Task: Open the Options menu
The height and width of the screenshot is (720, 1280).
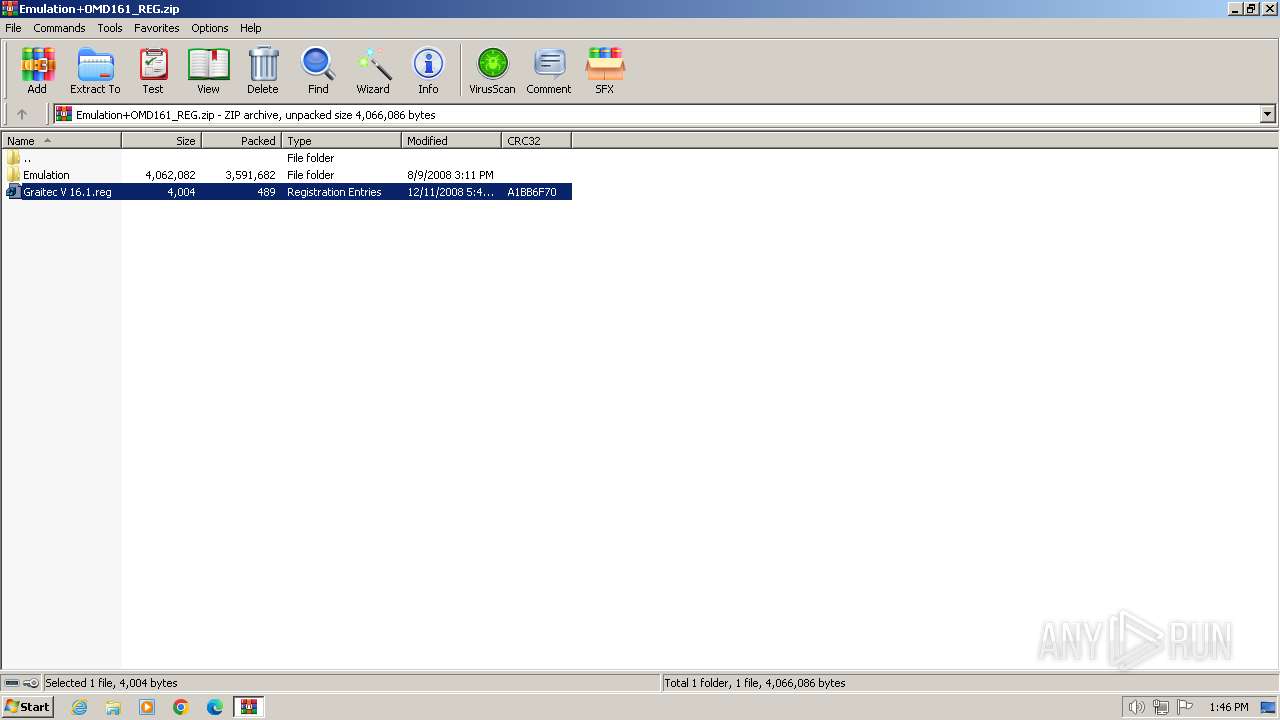Action: point(210,28)
